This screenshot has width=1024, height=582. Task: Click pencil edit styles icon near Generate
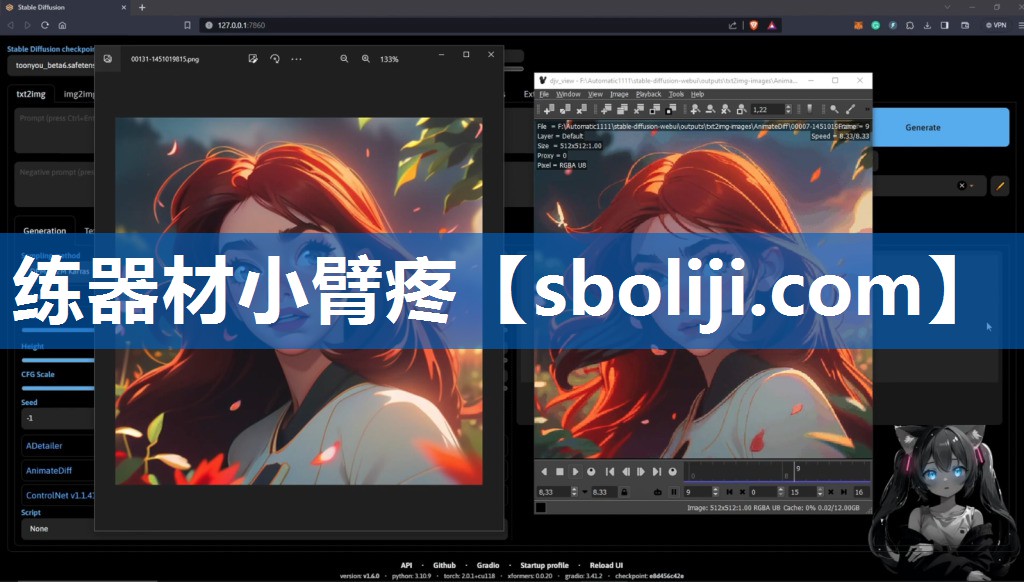(1000, 186)
